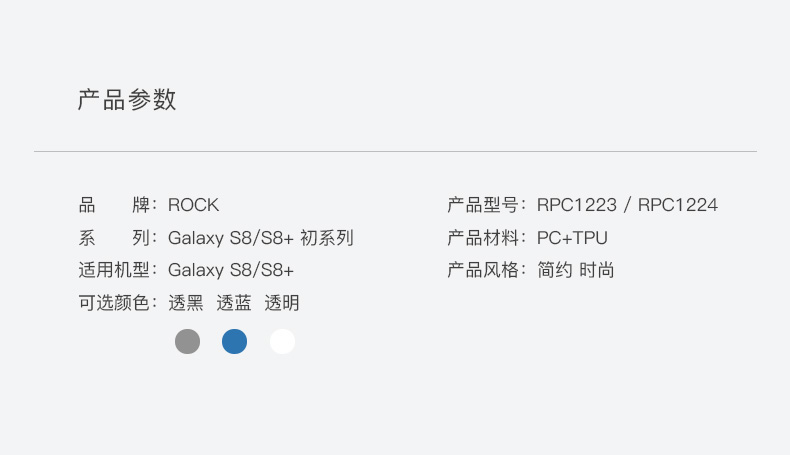This screenshot has height=455, width=790.
Task: Select the blue color swatch
Action: [x=234, y=342]
